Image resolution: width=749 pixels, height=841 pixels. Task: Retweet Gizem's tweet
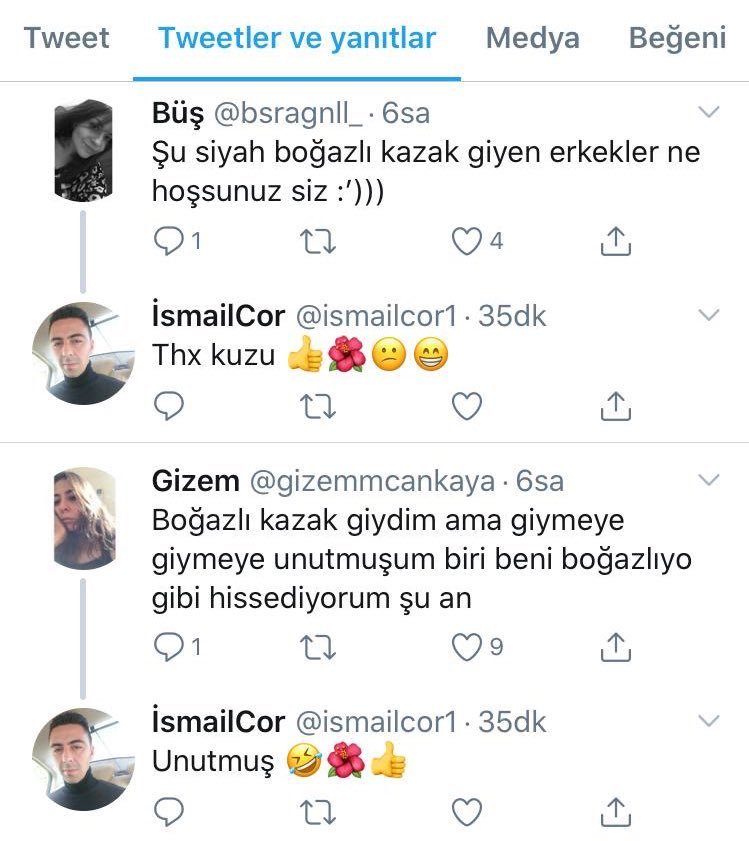click(318, 647)
